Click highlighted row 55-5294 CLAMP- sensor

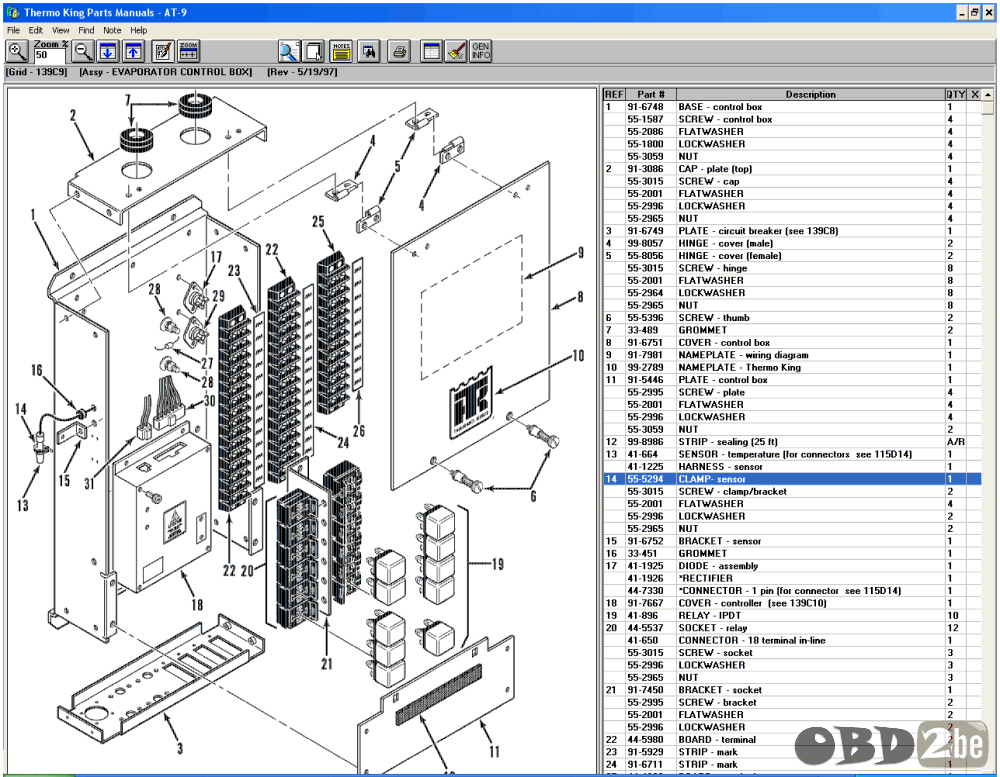click(792, 479)
